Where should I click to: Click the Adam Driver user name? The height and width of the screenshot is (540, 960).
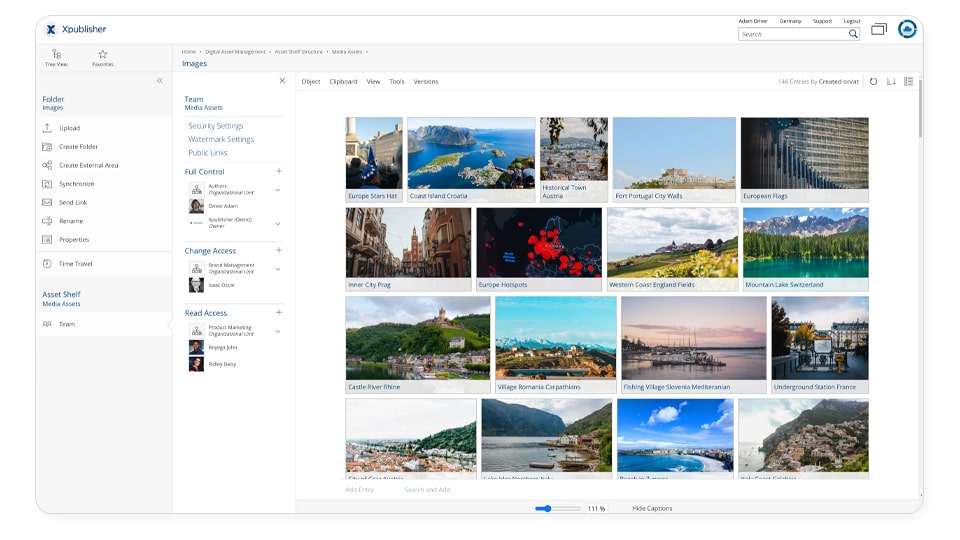click(752, 21)
